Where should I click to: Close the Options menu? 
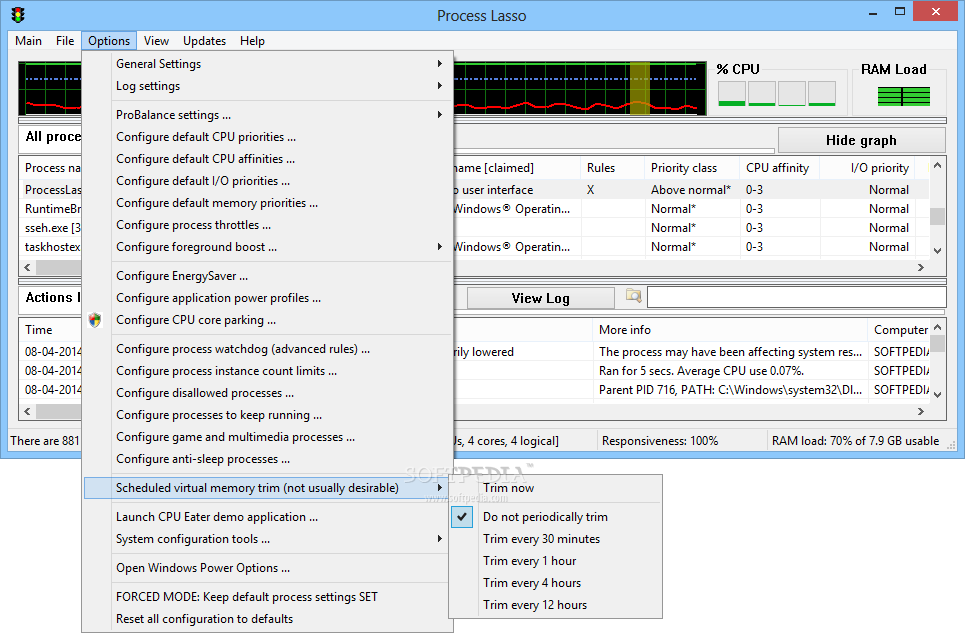(109, 41)
